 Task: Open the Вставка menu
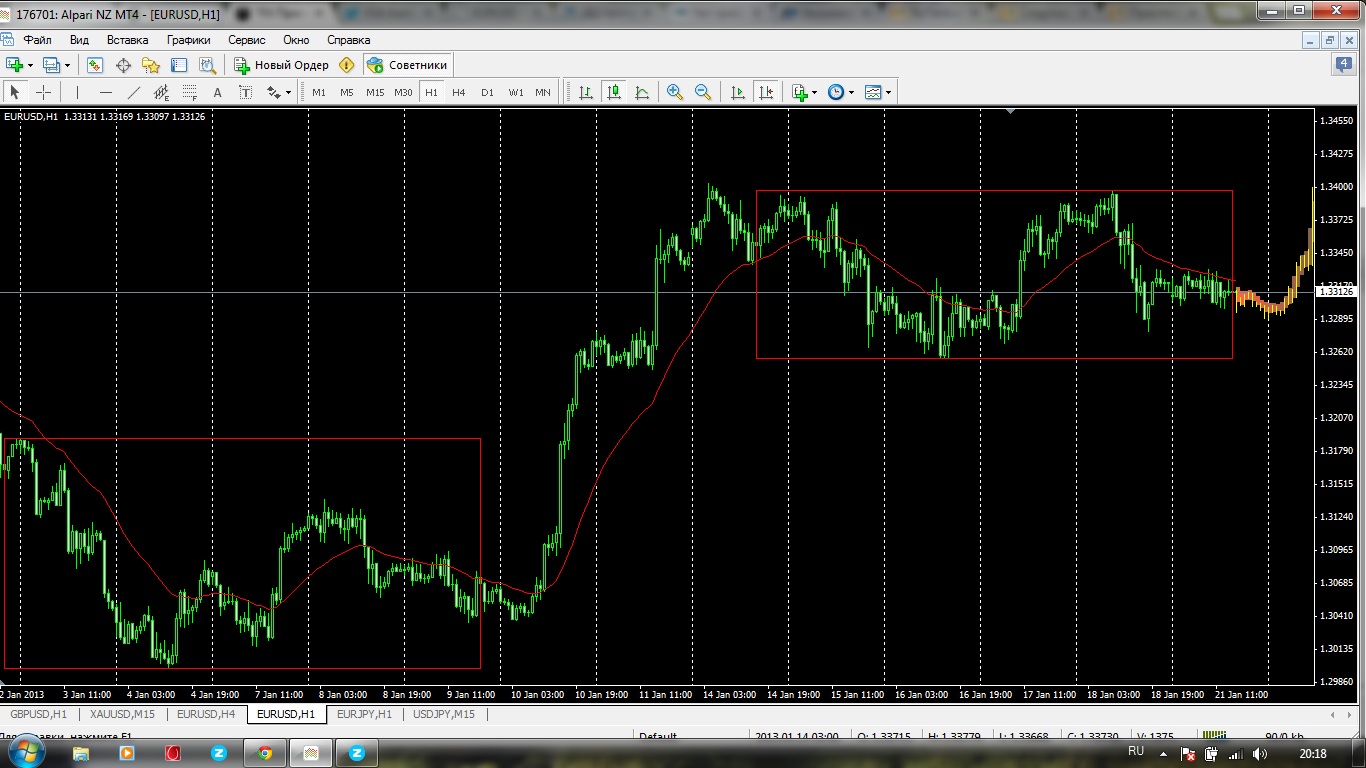[x=128, y=40]
